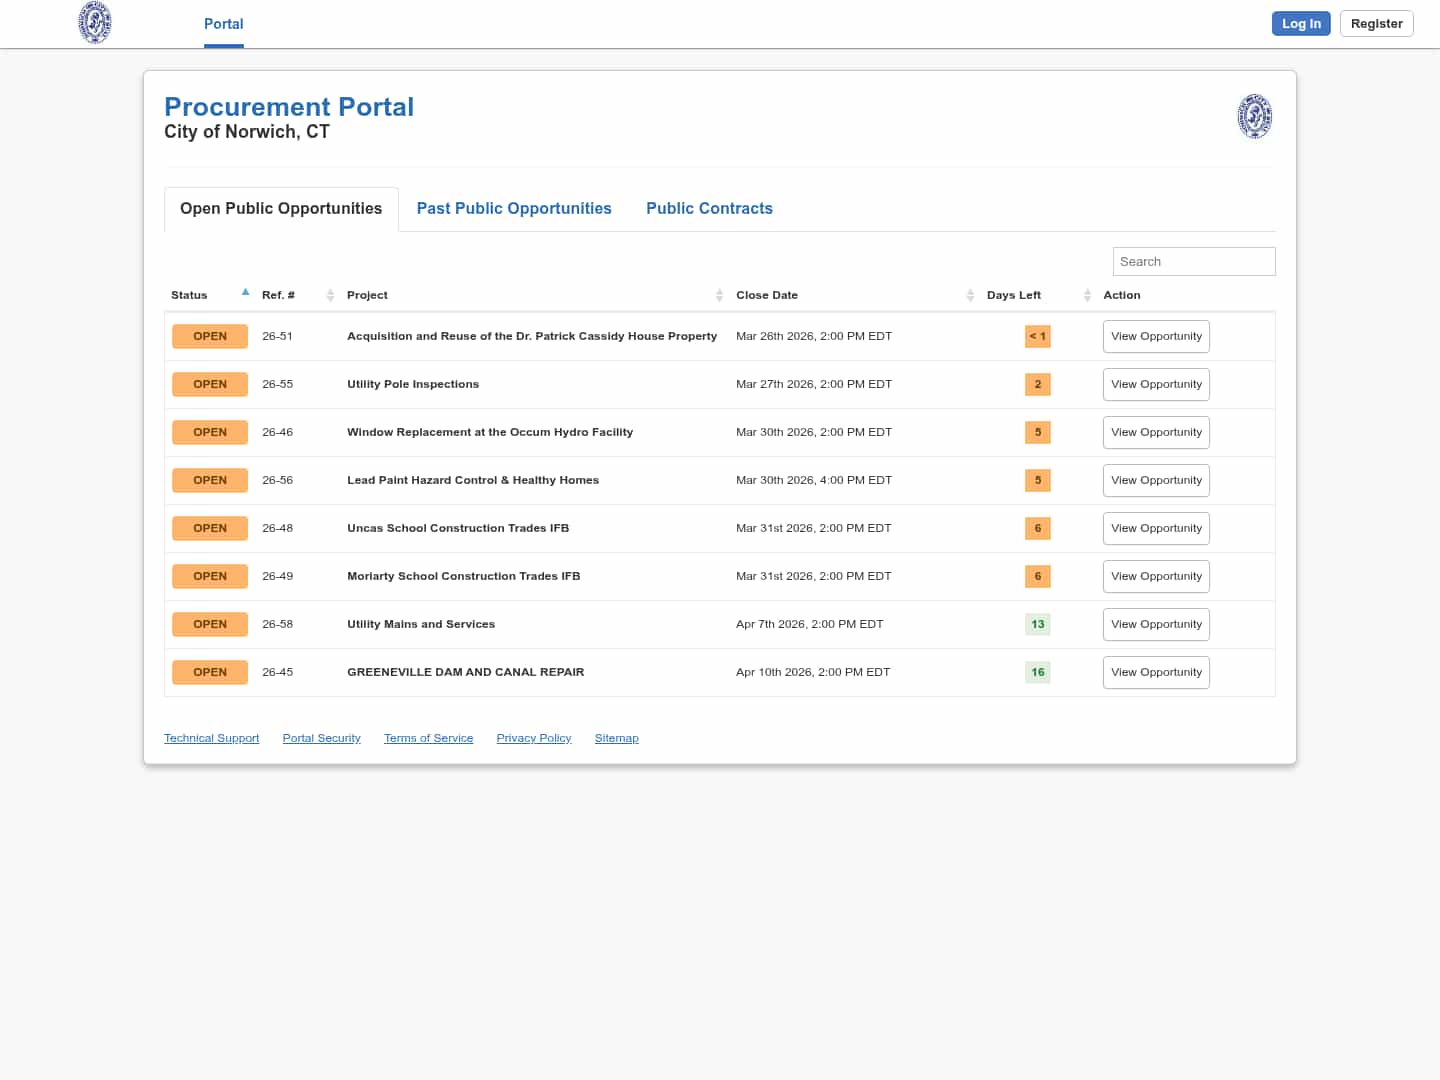Sort by Days Left column arrows
This screenshot has width=1440, height=1080.
click(x=1087, y=295)
